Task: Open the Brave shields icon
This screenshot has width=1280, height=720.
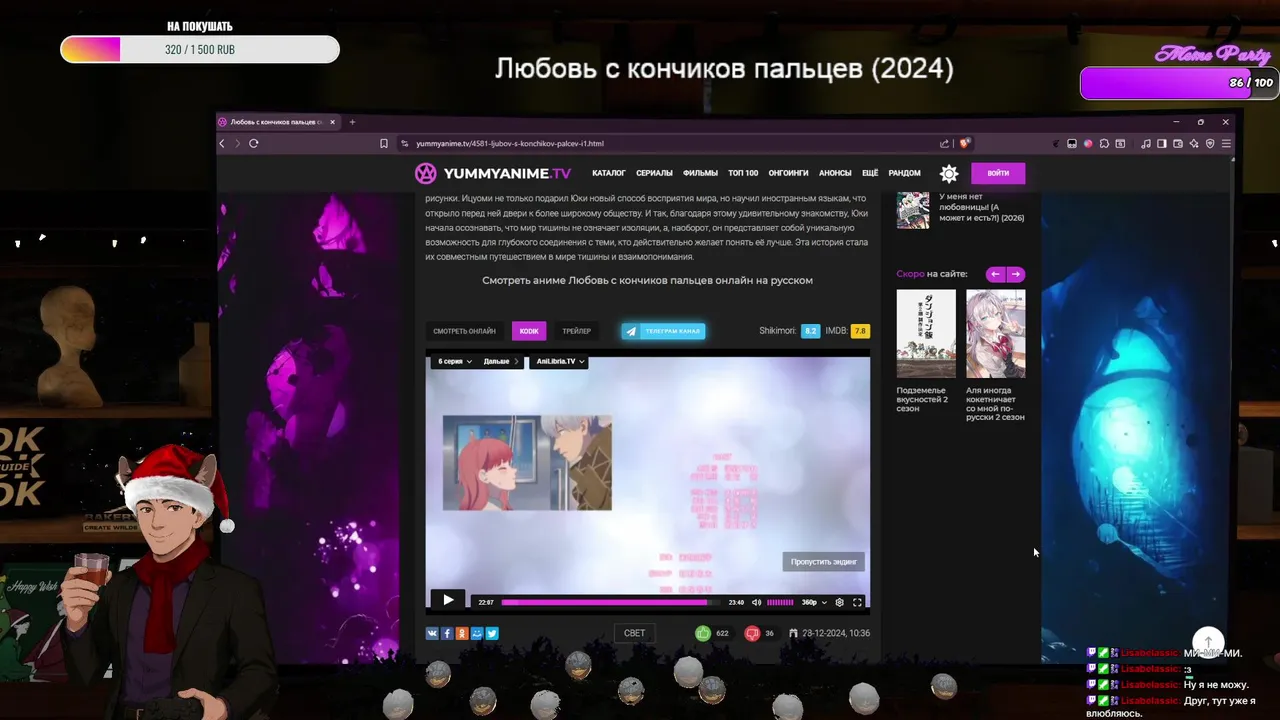Action: point(965,143)
